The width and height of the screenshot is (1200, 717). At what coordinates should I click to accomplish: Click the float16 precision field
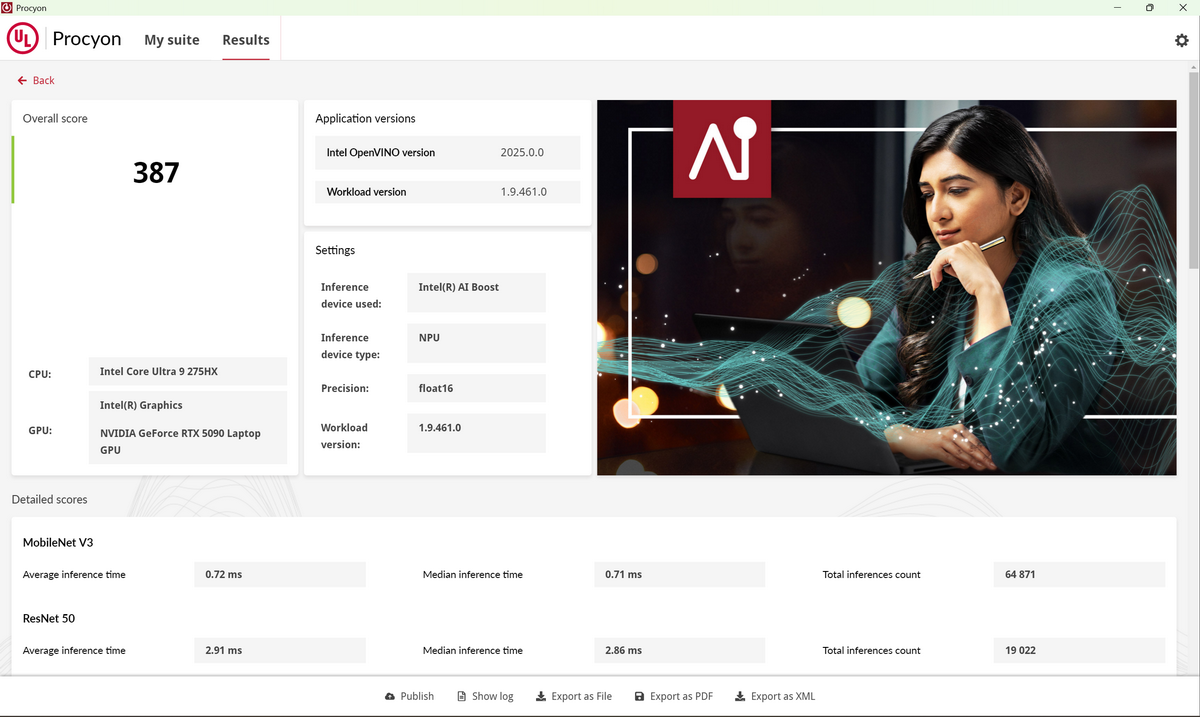click(x=476, y=388)
